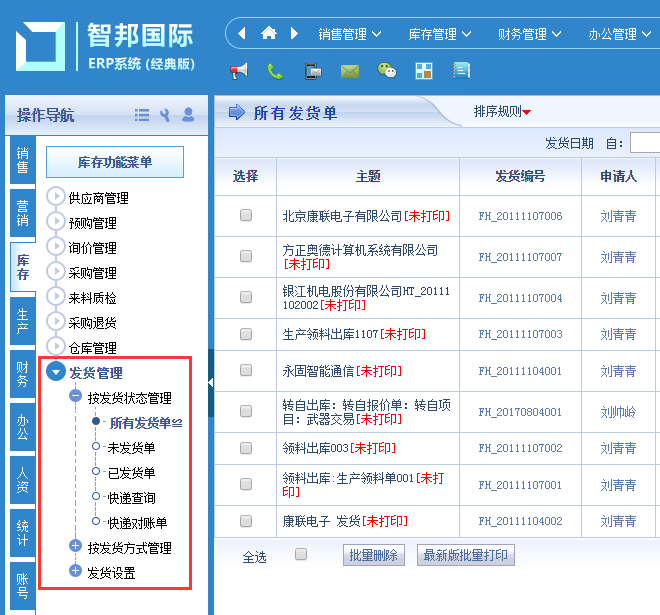The height and width of the screenshot is (615, 660).
Task: Open applicant 刘帅岭 link
Action: pos(618,412)
